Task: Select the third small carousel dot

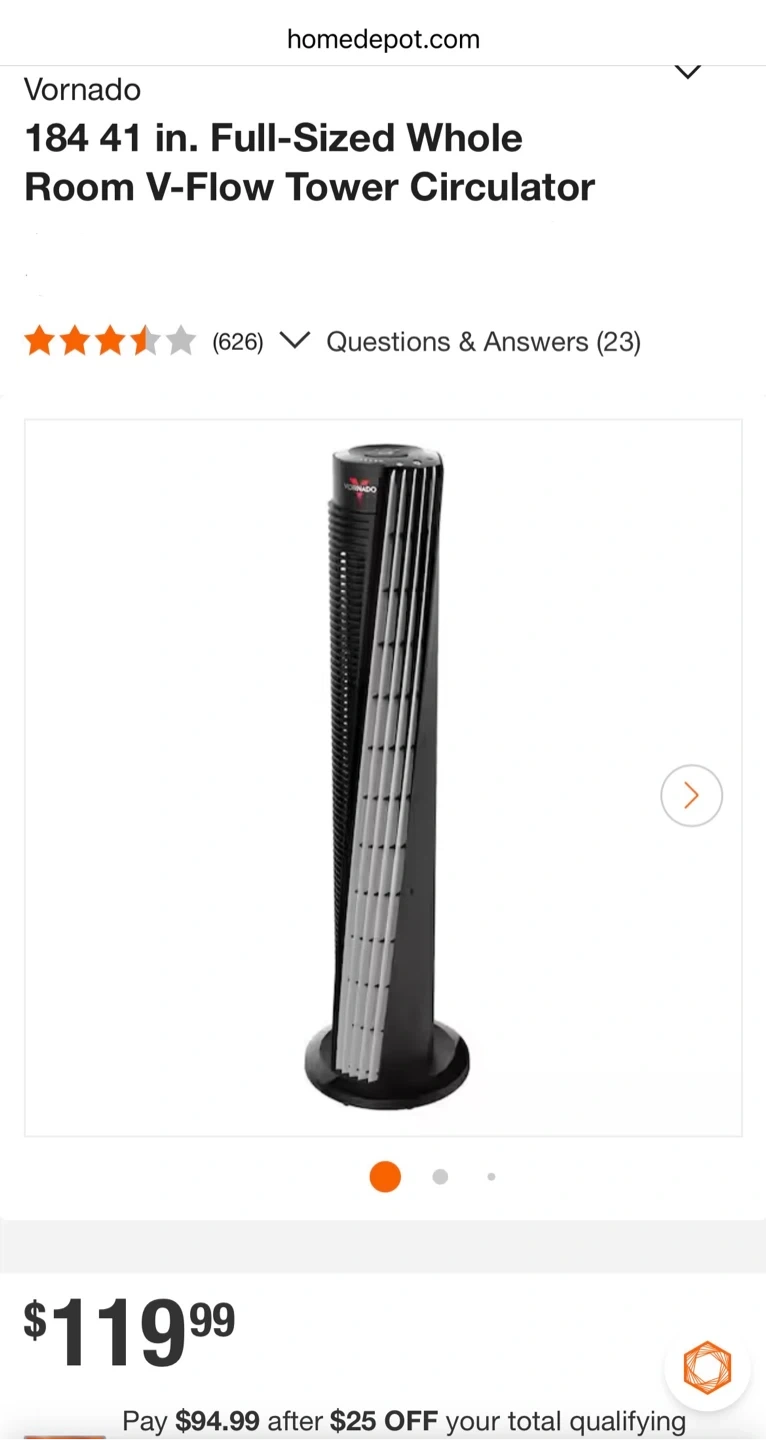Action: tap(491, 1177)
